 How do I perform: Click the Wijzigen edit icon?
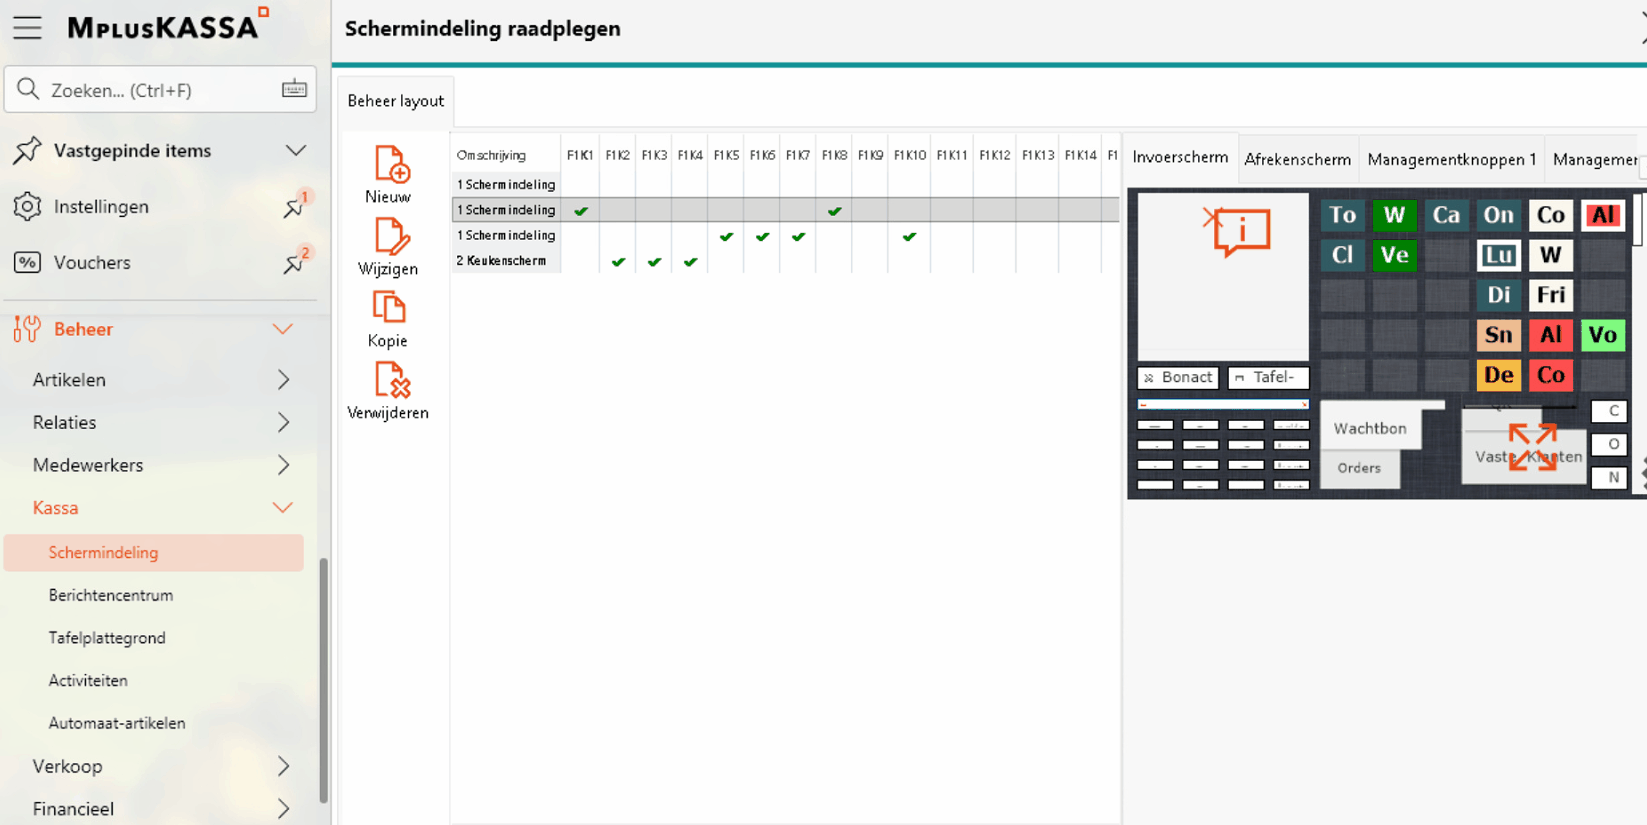(x=390, y=238)
